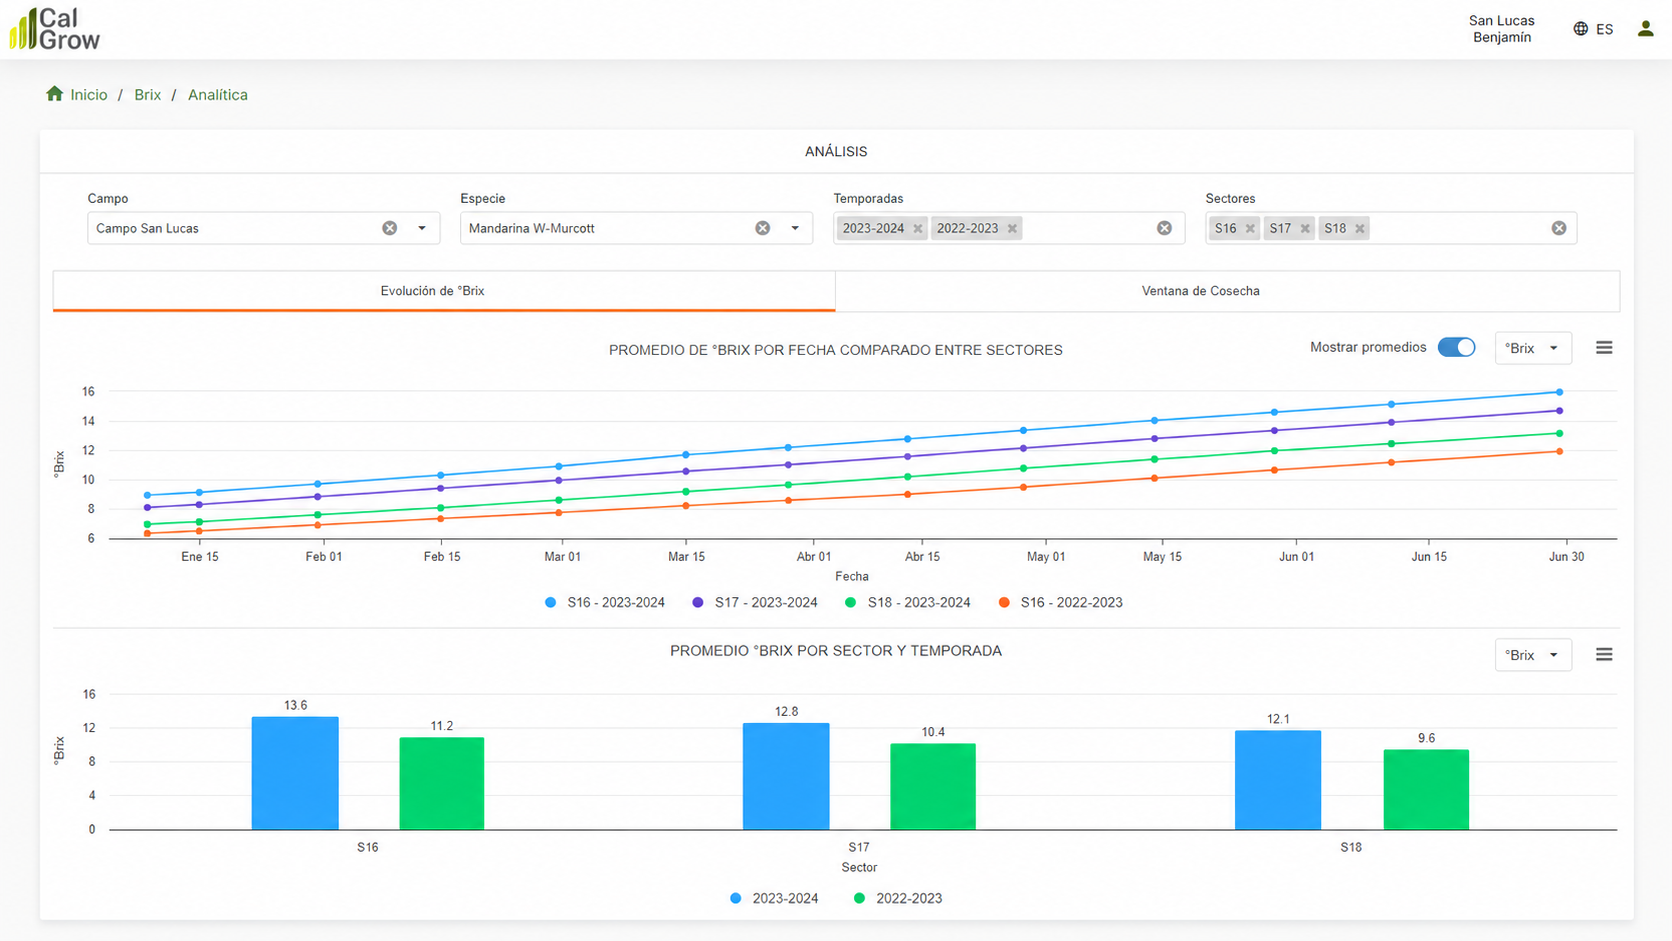Screen dimensions: 1672x941
Task: Clear all selected Sectores
Action: click(1559, 228)
